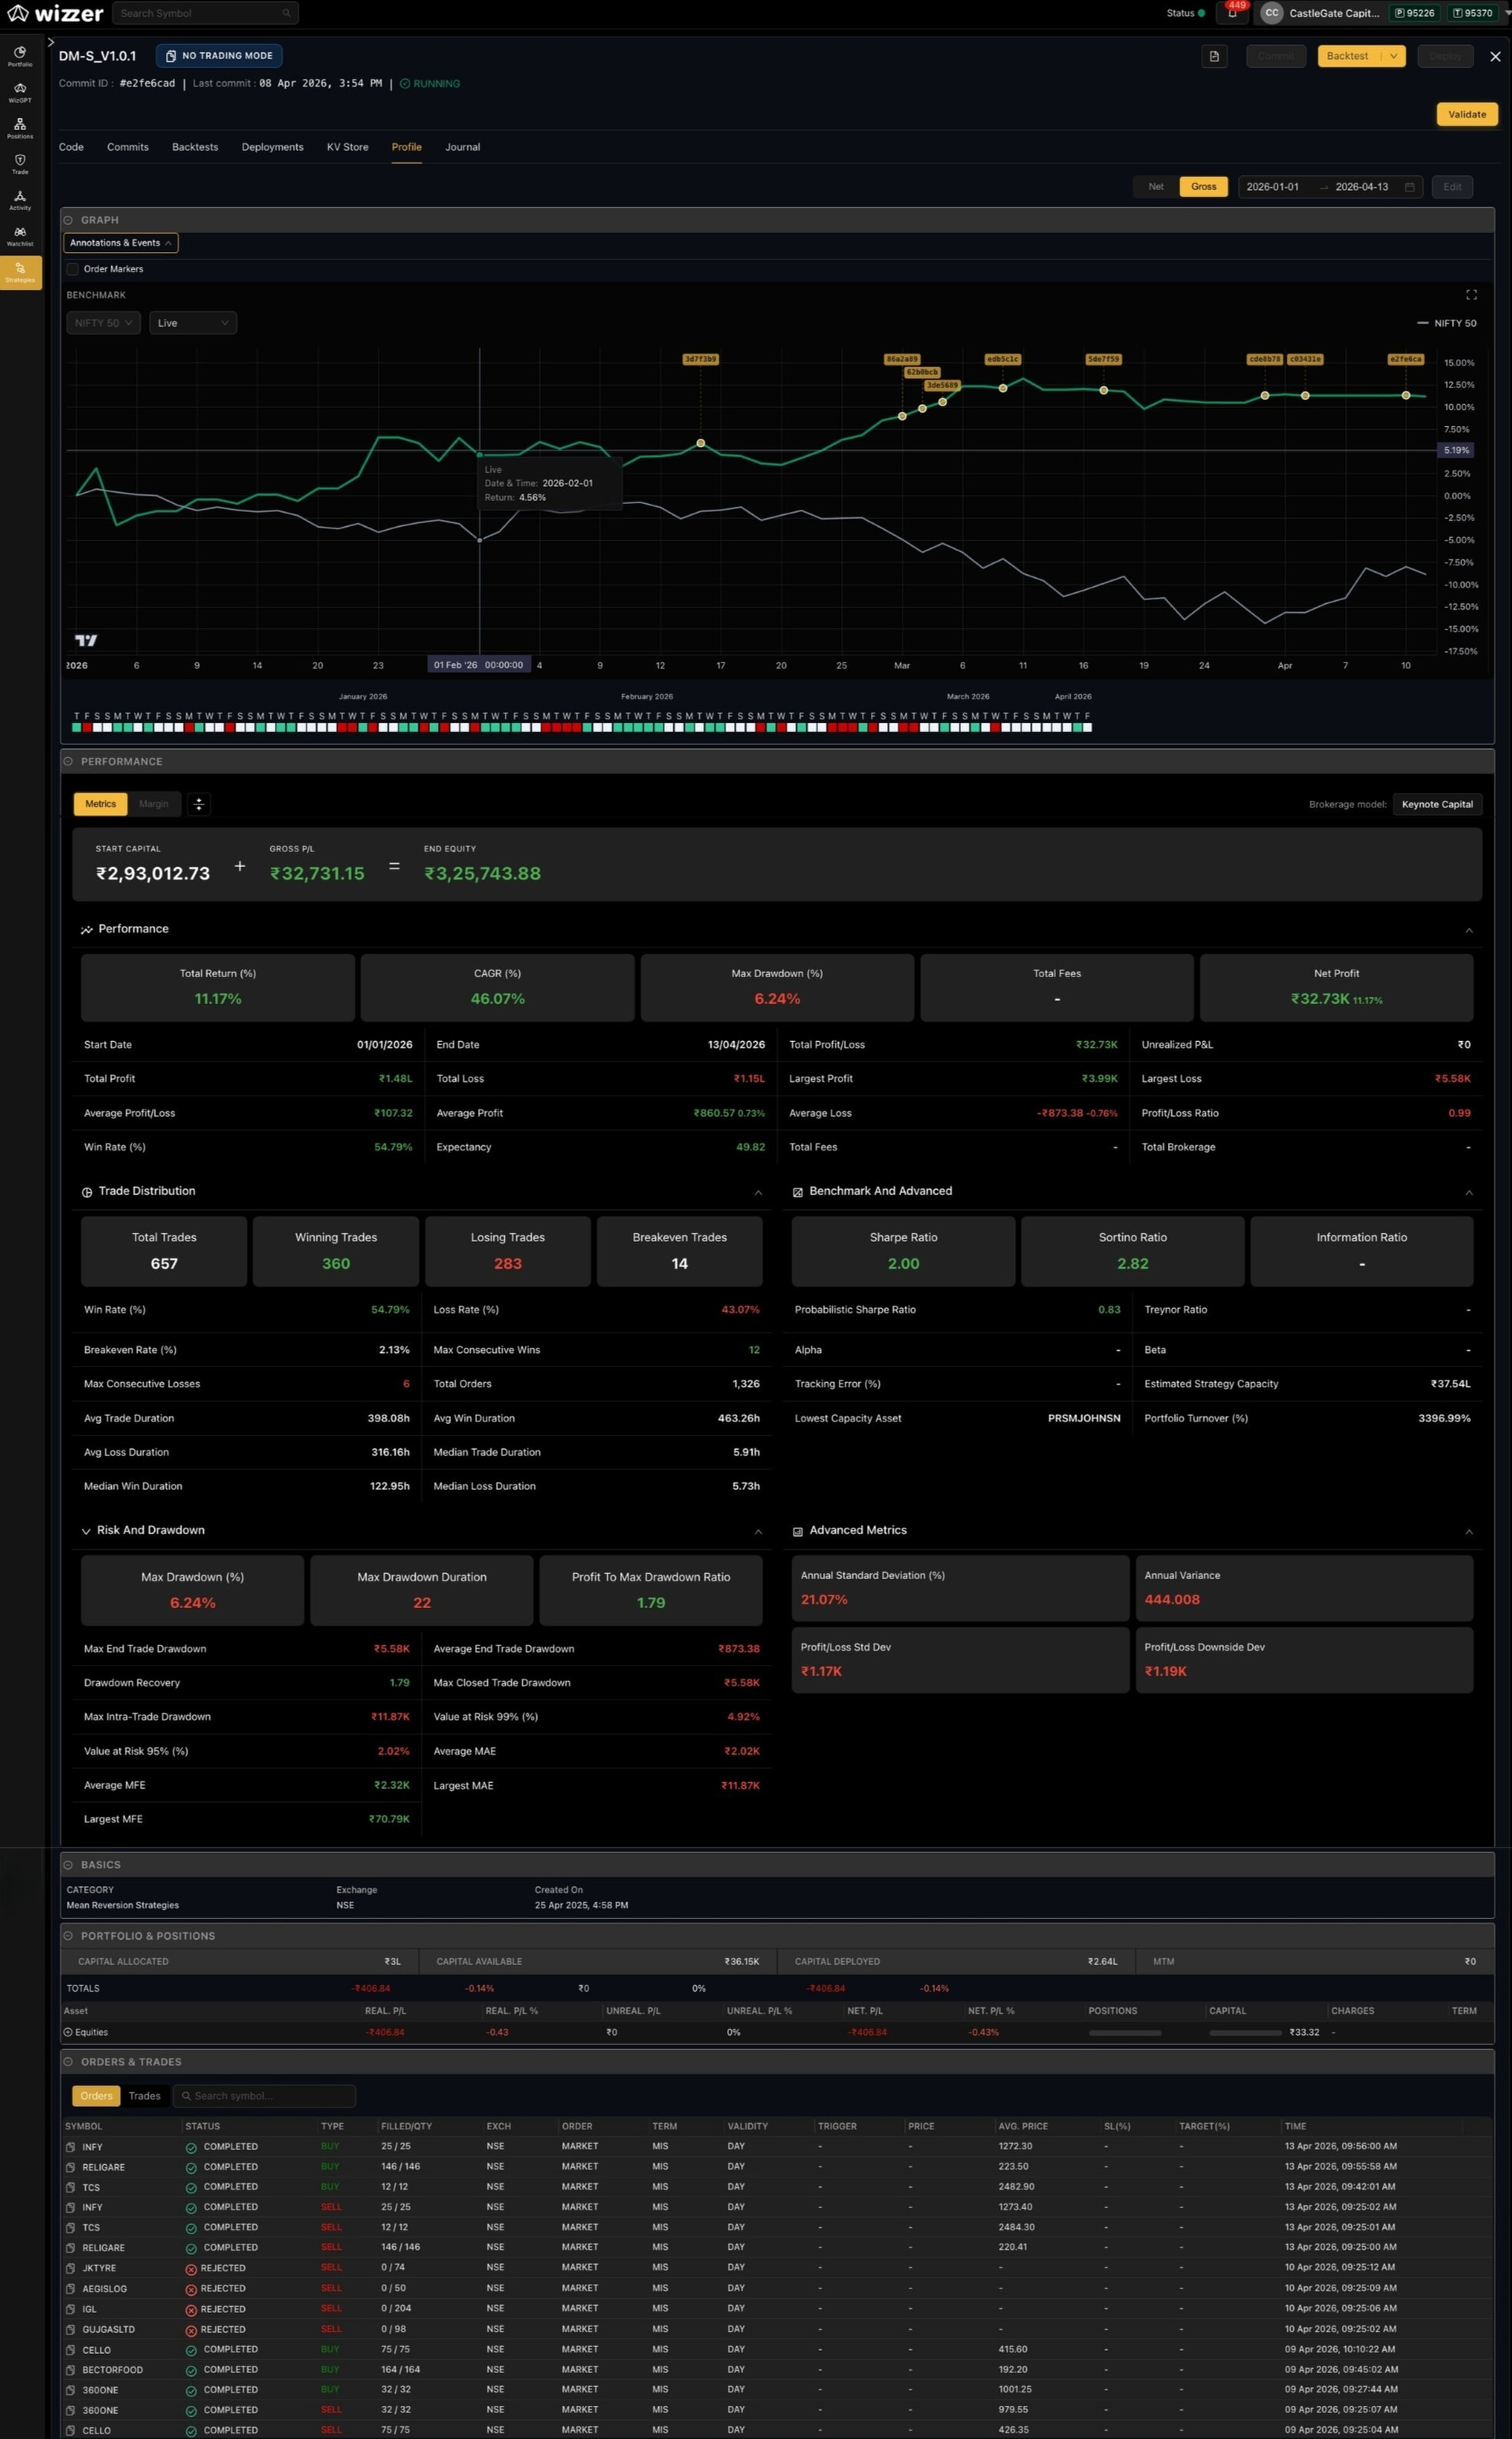Switch P/L view to Net

click(1156, 187)
